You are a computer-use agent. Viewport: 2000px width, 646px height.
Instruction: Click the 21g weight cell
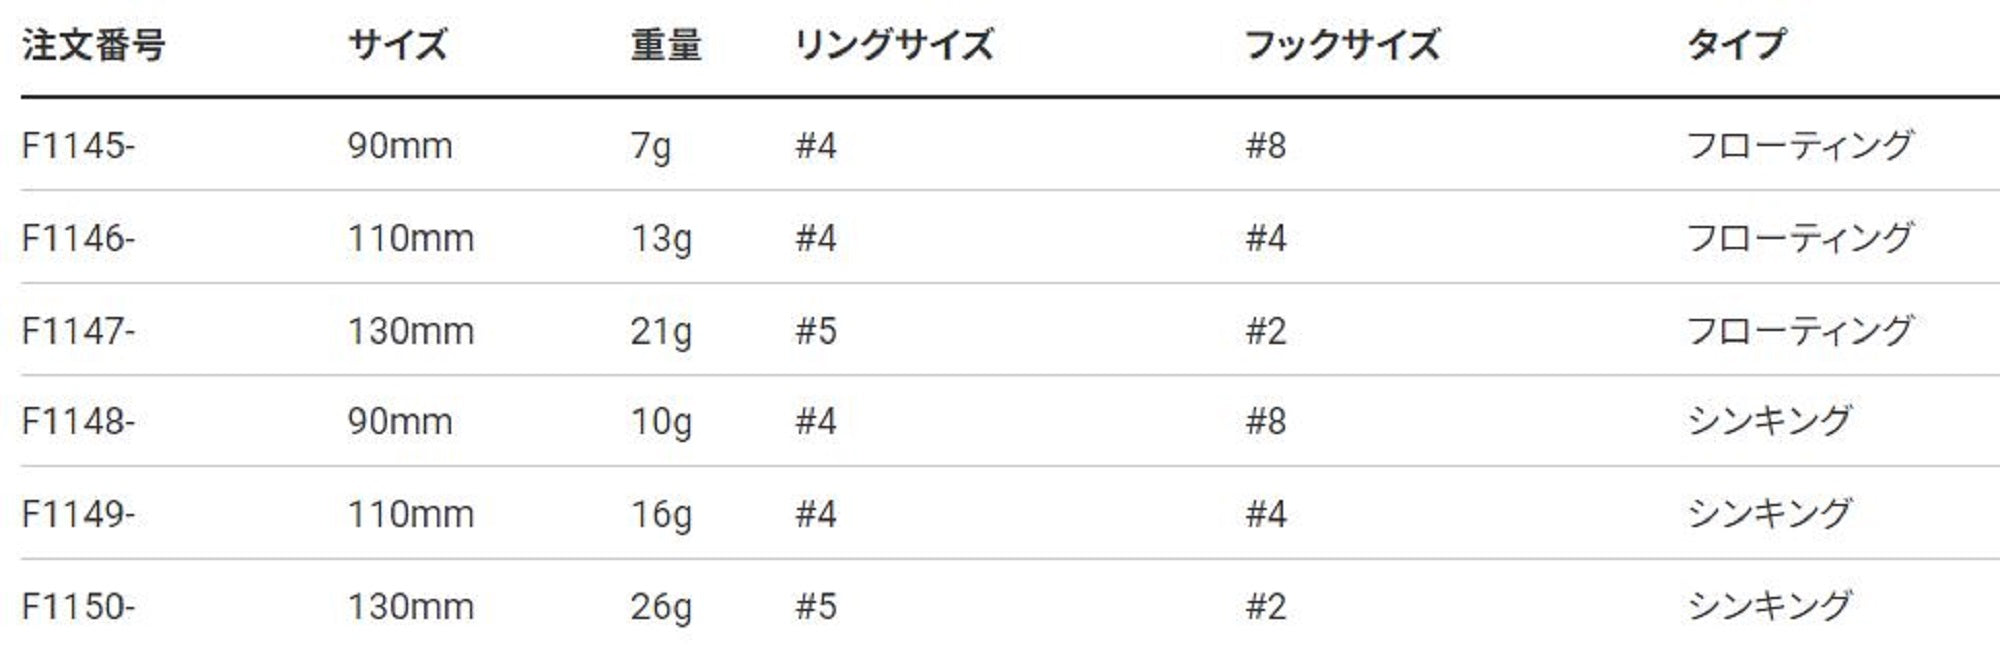click(x=660, y=331)
